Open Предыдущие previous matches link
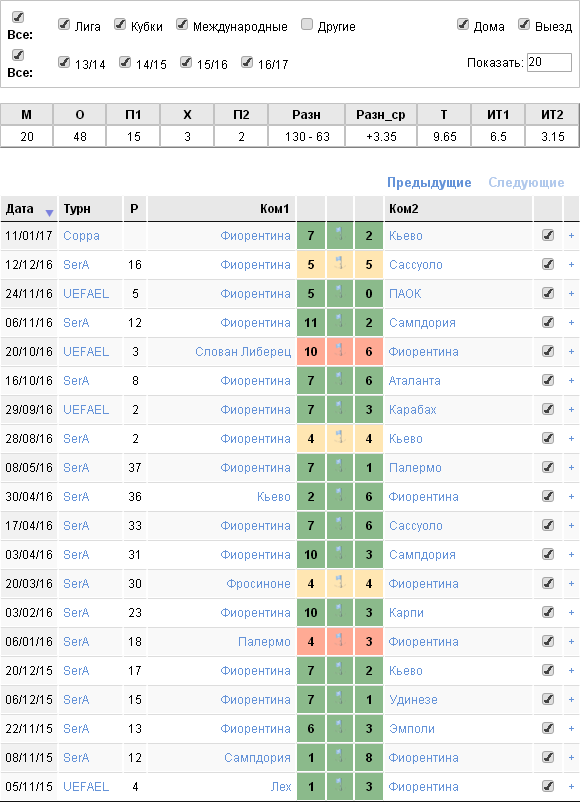 (x=429, y=183)
